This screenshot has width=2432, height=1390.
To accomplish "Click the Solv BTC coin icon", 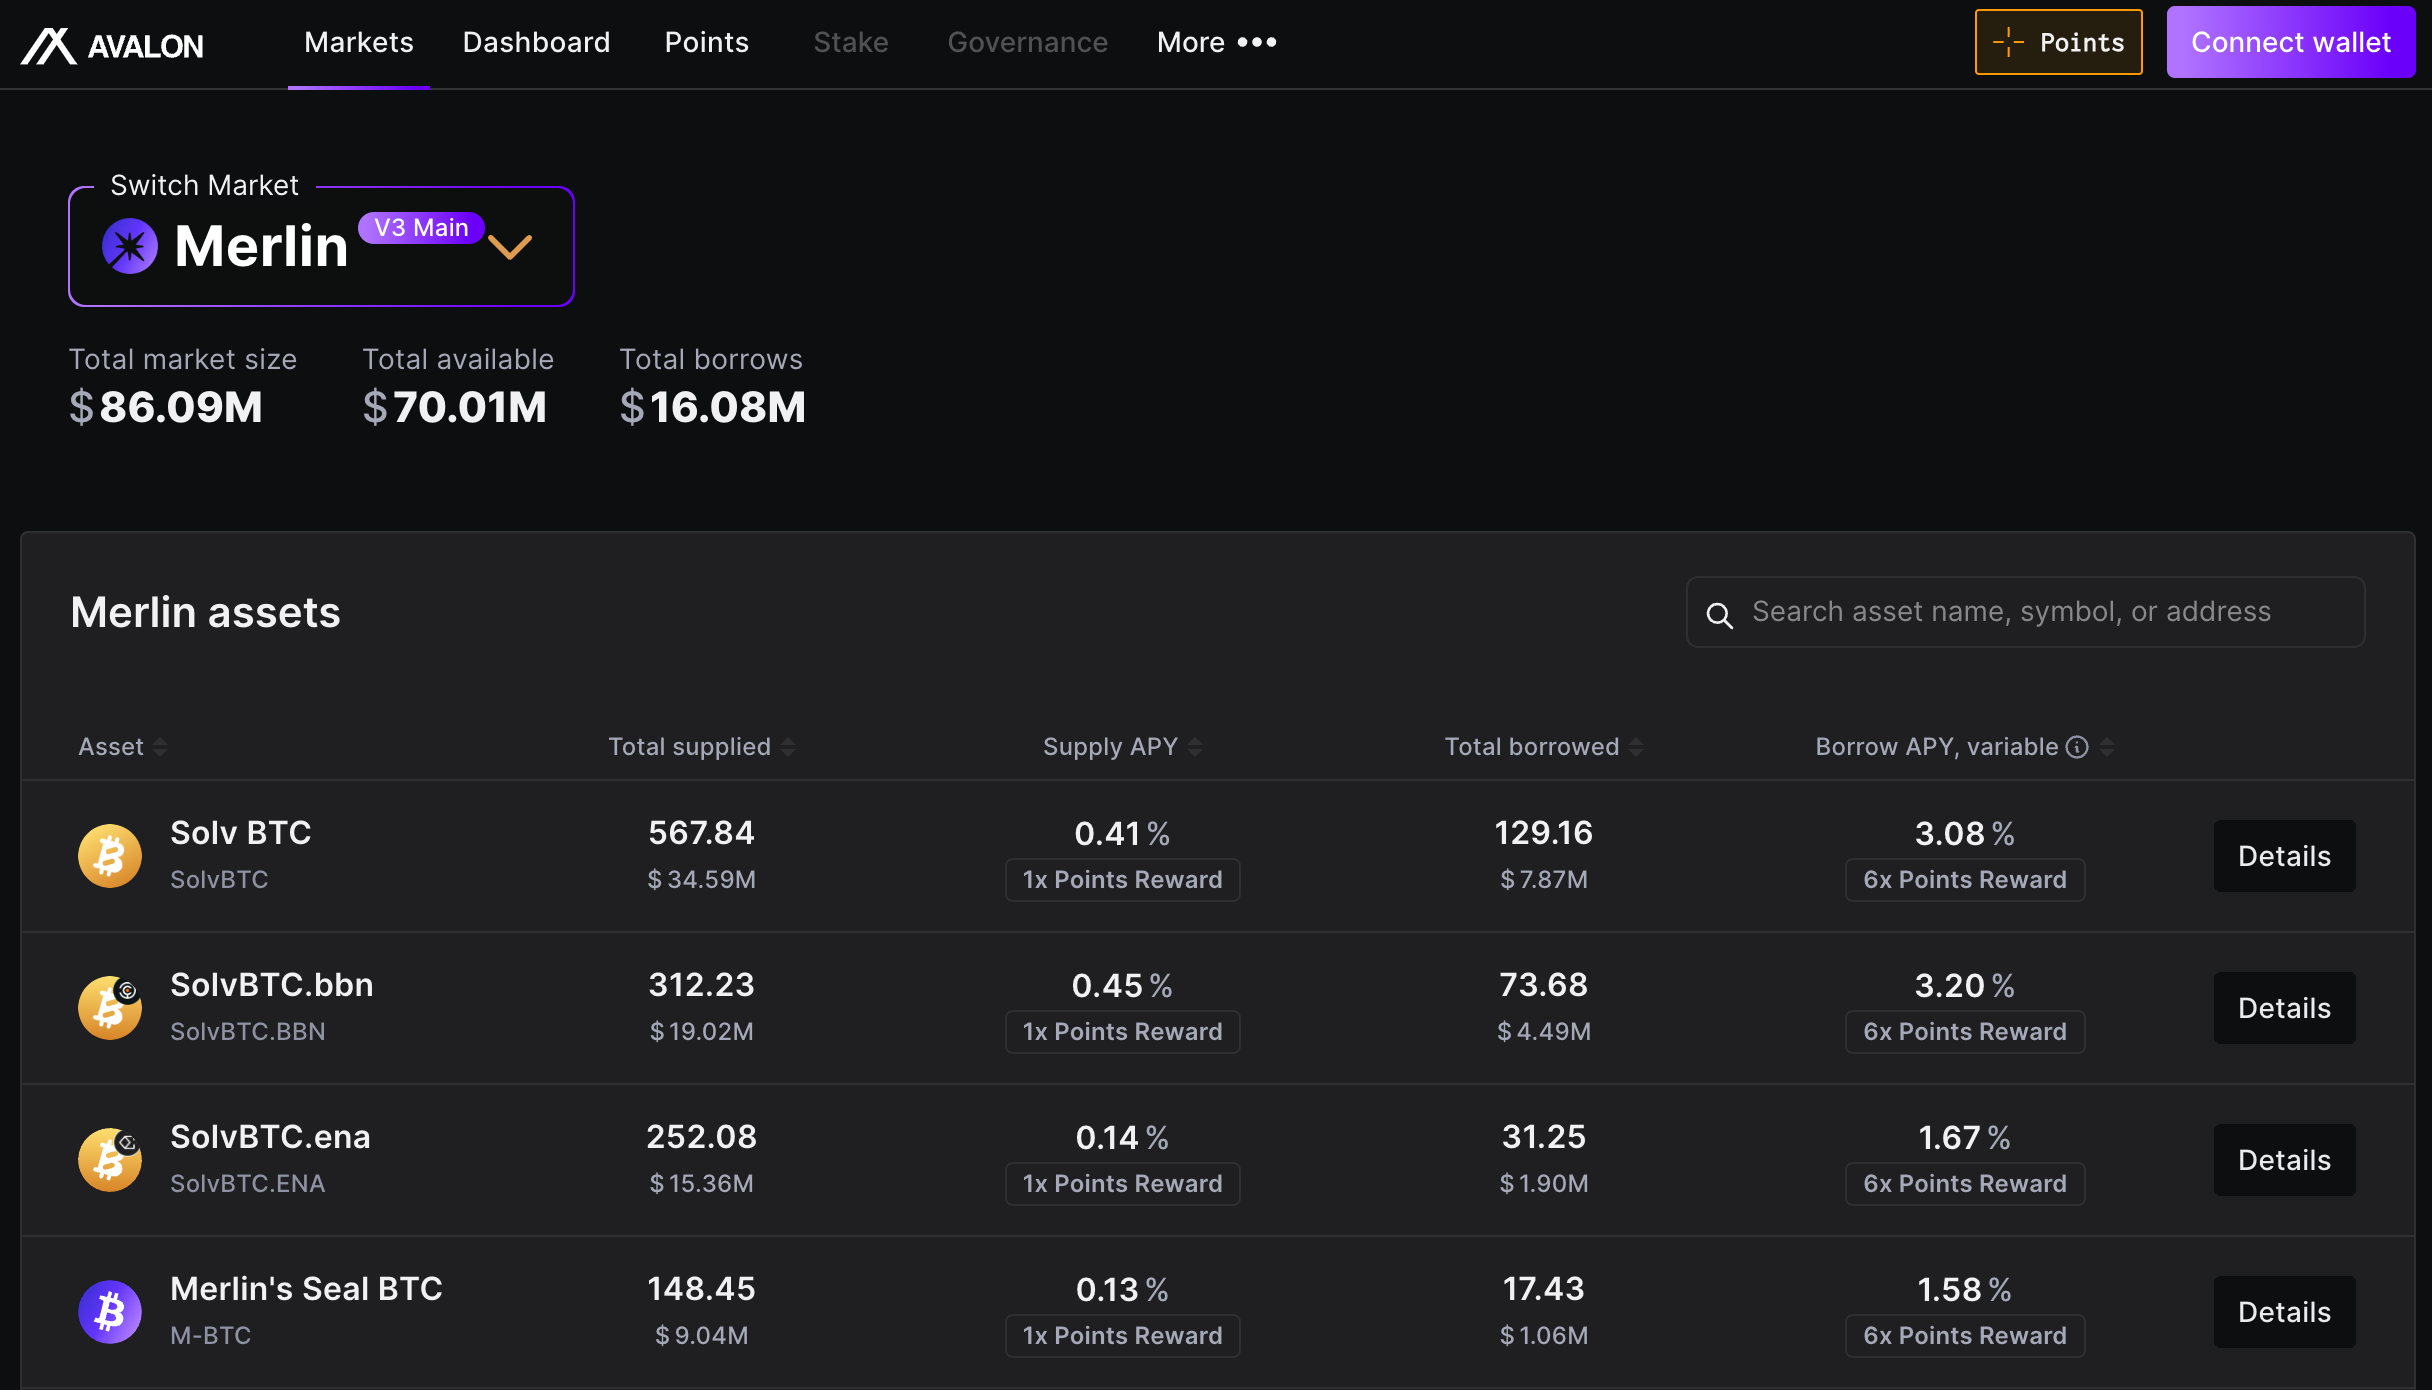I will (x=110, y=856).
